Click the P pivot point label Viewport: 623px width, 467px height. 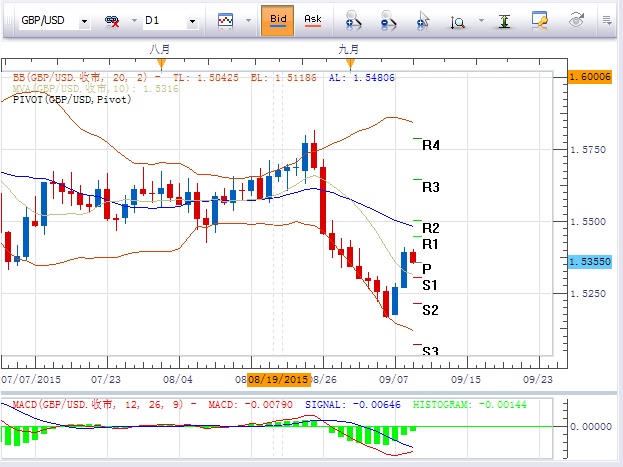tap(427, 269)
